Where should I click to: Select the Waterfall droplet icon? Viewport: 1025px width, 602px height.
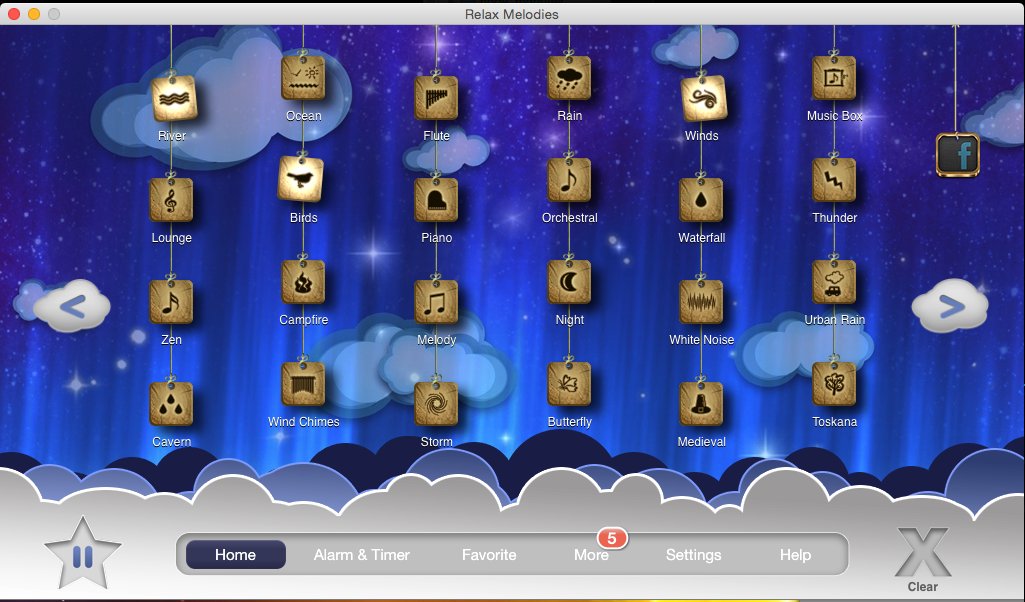701,200
